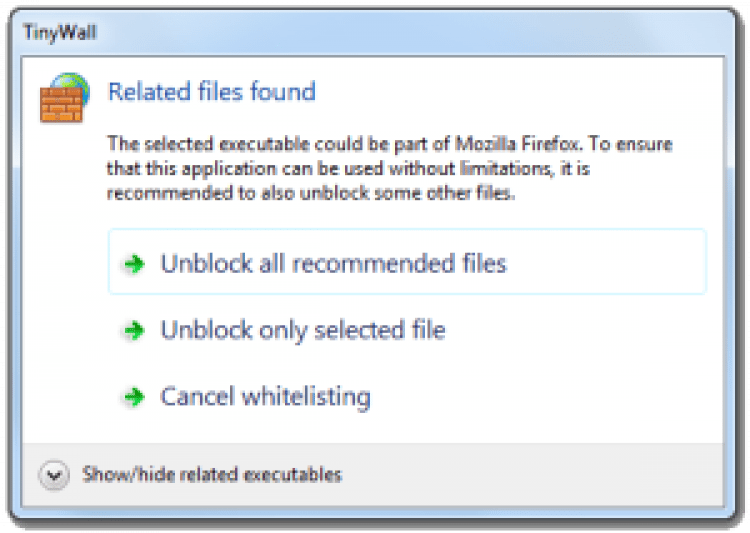
Task: Click green arrow beside Unblock all recommended files
Action: (132, 264)
